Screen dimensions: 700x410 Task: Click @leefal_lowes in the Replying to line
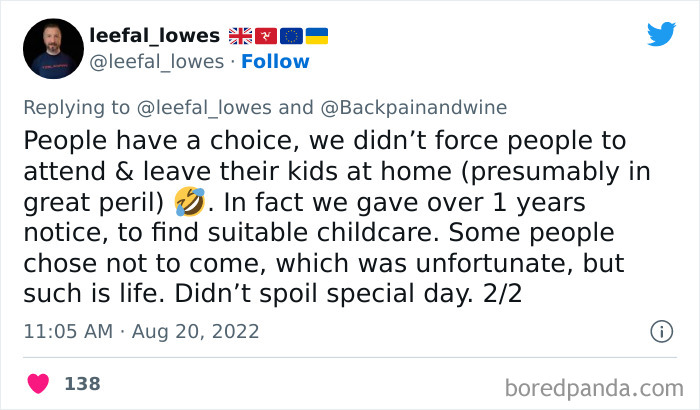(216, 108)
